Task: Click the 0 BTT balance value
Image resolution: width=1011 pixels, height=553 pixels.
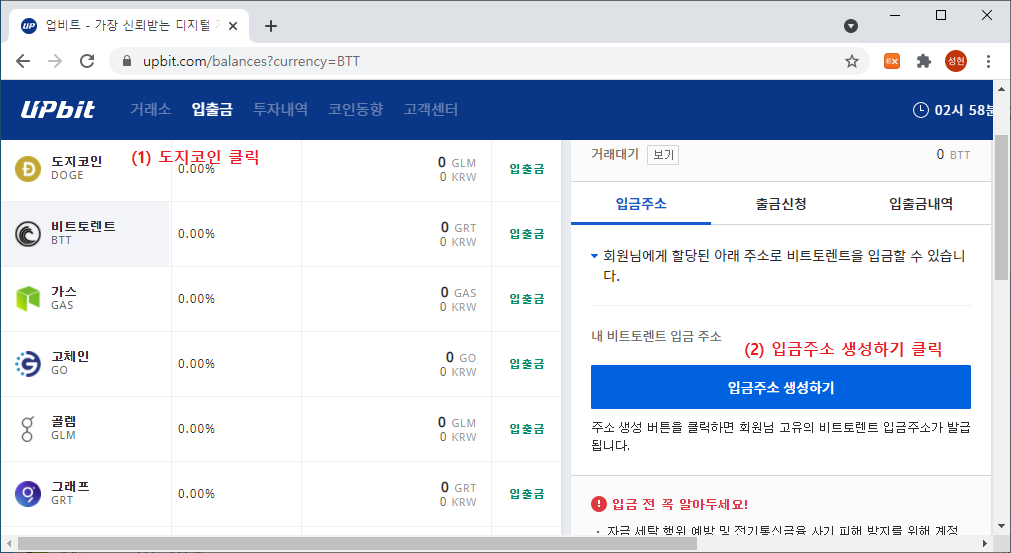Action: pos(953,155)
